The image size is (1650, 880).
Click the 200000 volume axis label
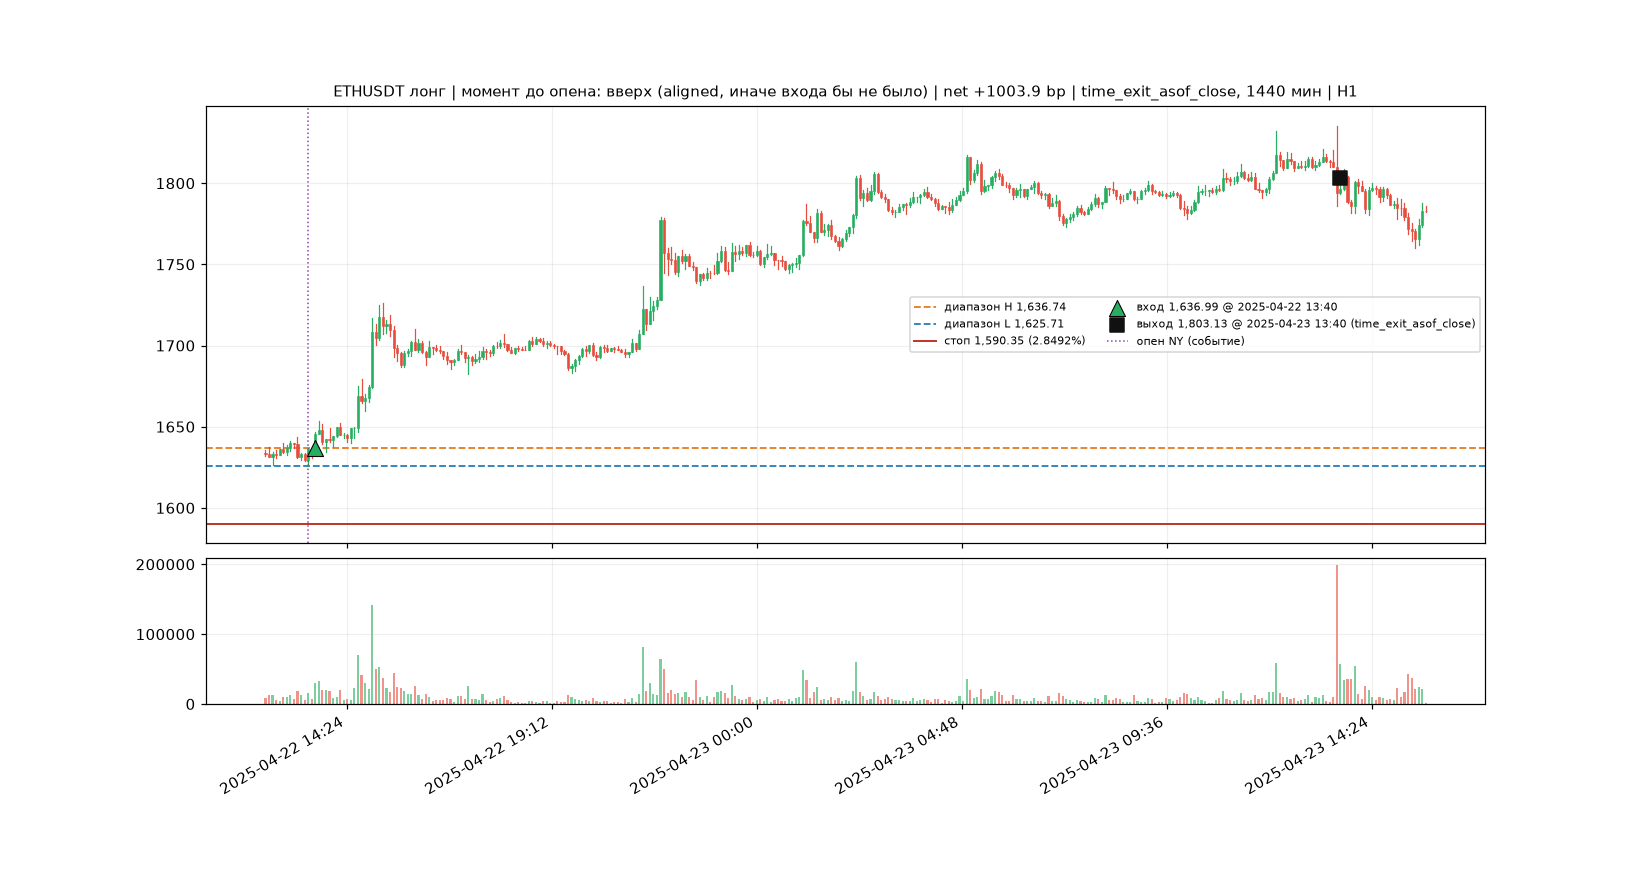click(166, 565)
